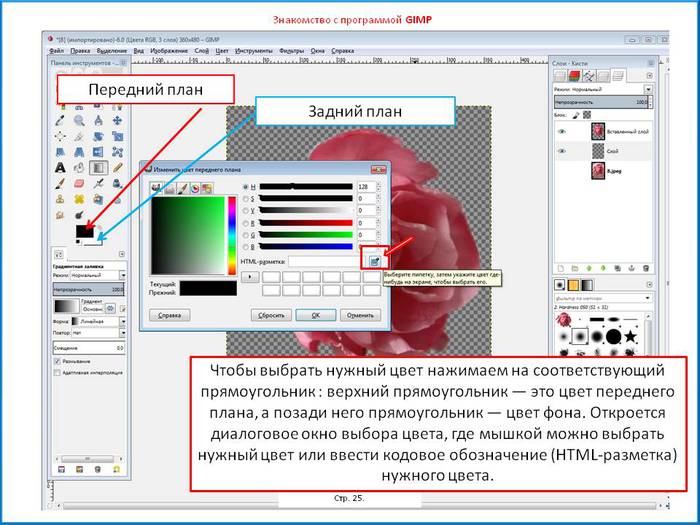Select the Scale tool

117,136
